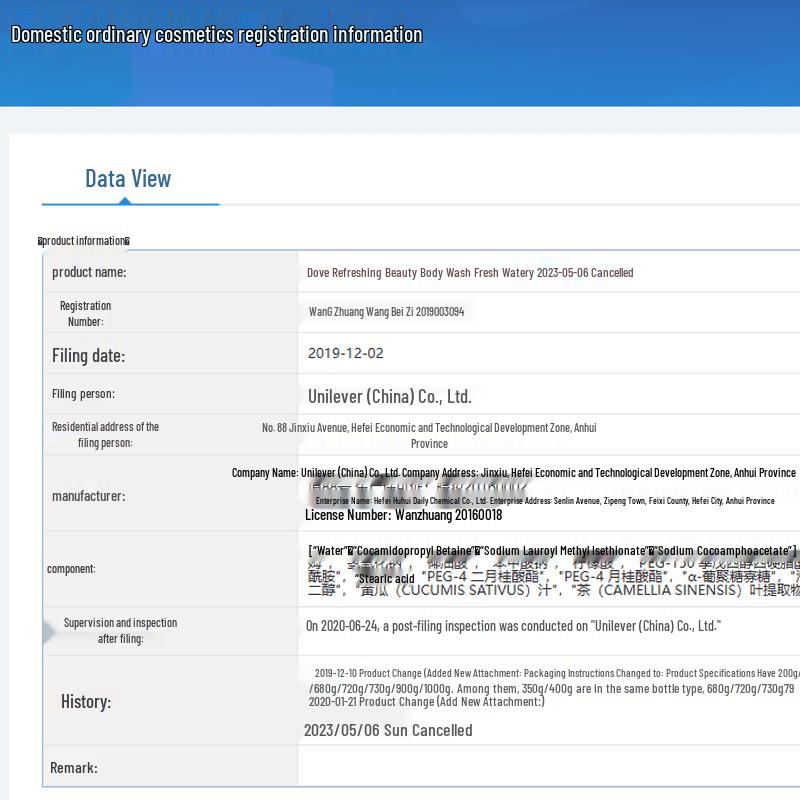Select component line starting with Water, Cocamidopropyl Betaine
Screen dimensions: 800x800
552,551
